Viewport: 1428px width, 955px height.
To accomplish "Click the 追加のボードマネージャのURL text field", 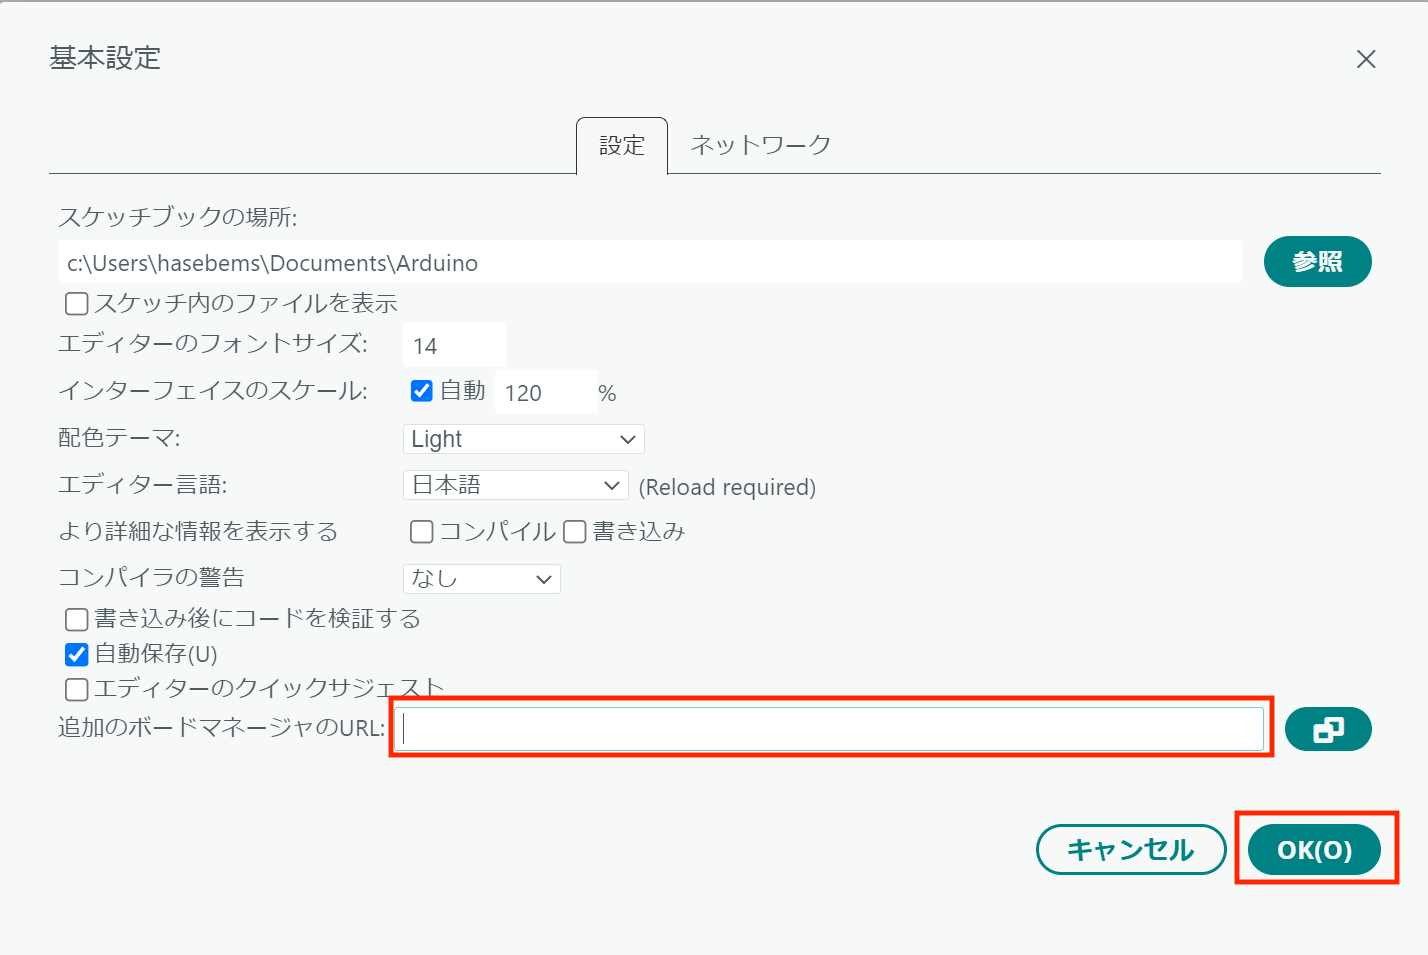I will [832, 729].
